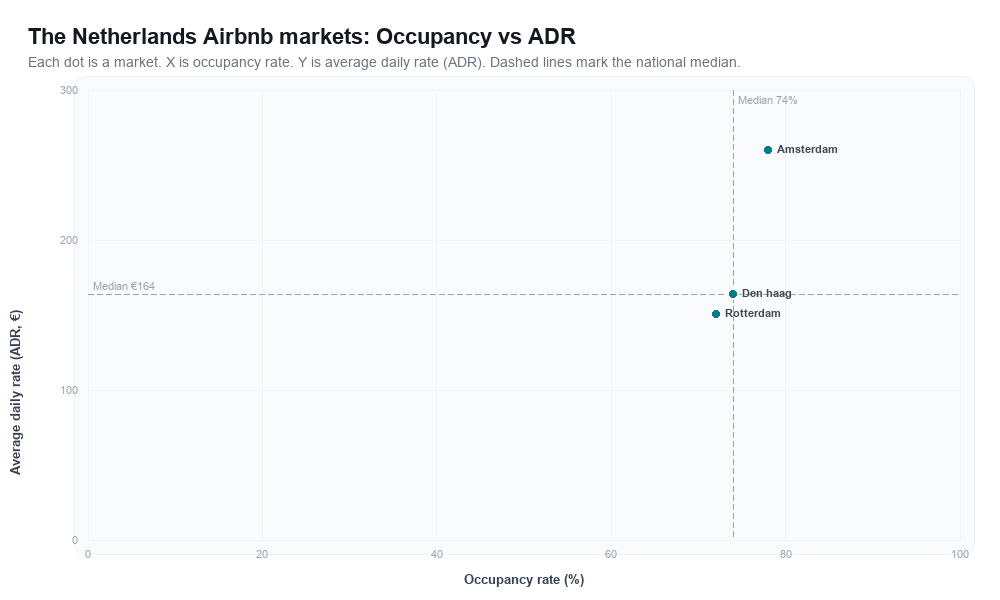Click the 'Median 74%' label
Screen dimensions: 1000x600
click(x=767, y=100)
